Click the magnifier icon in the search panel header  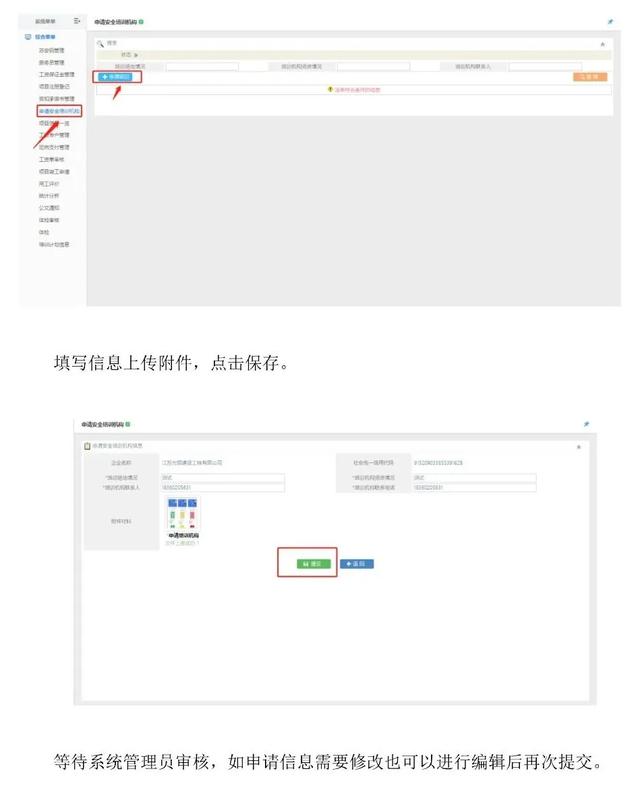point(100,44)
